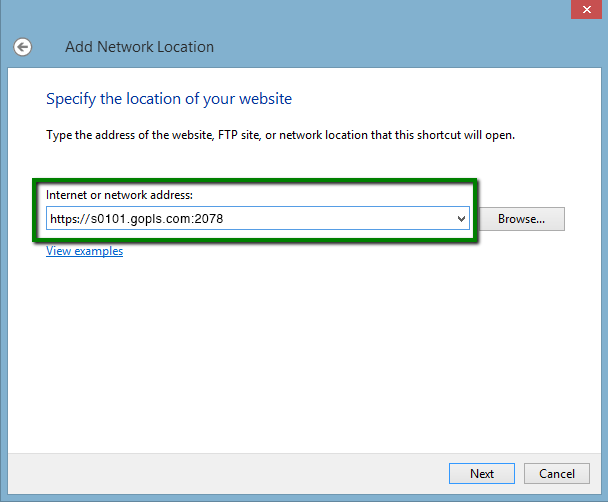Click the empty space after the address text
This screenshot has height=502, width=608.
point(340,219)
